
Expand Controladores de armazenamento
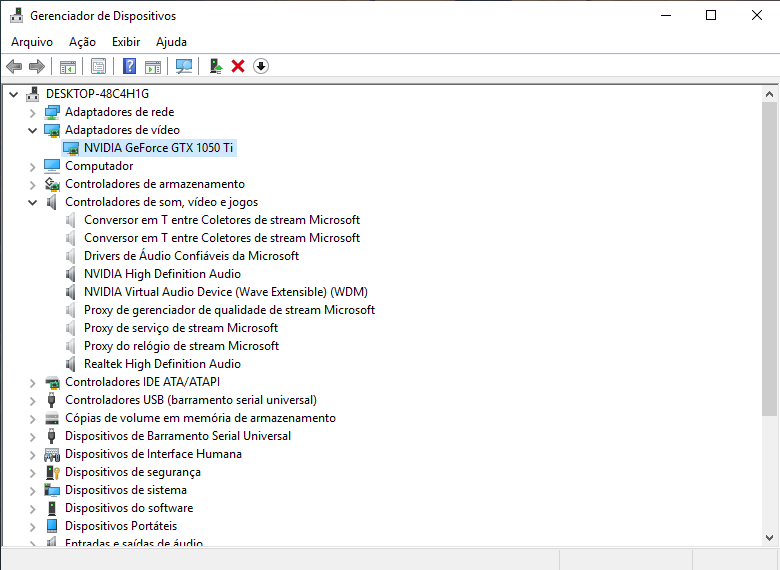click(x=33, y=185)
